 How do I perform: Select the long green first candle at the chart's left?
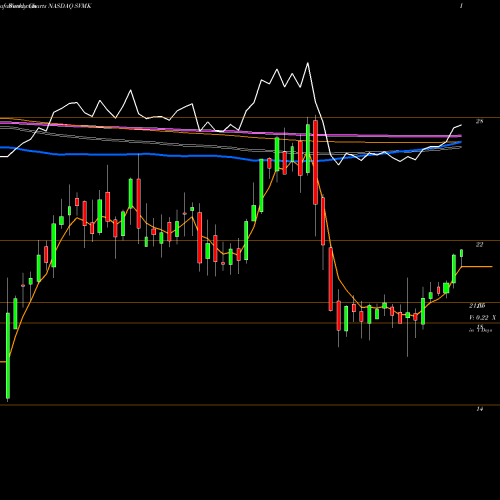(x=8, y=355)
